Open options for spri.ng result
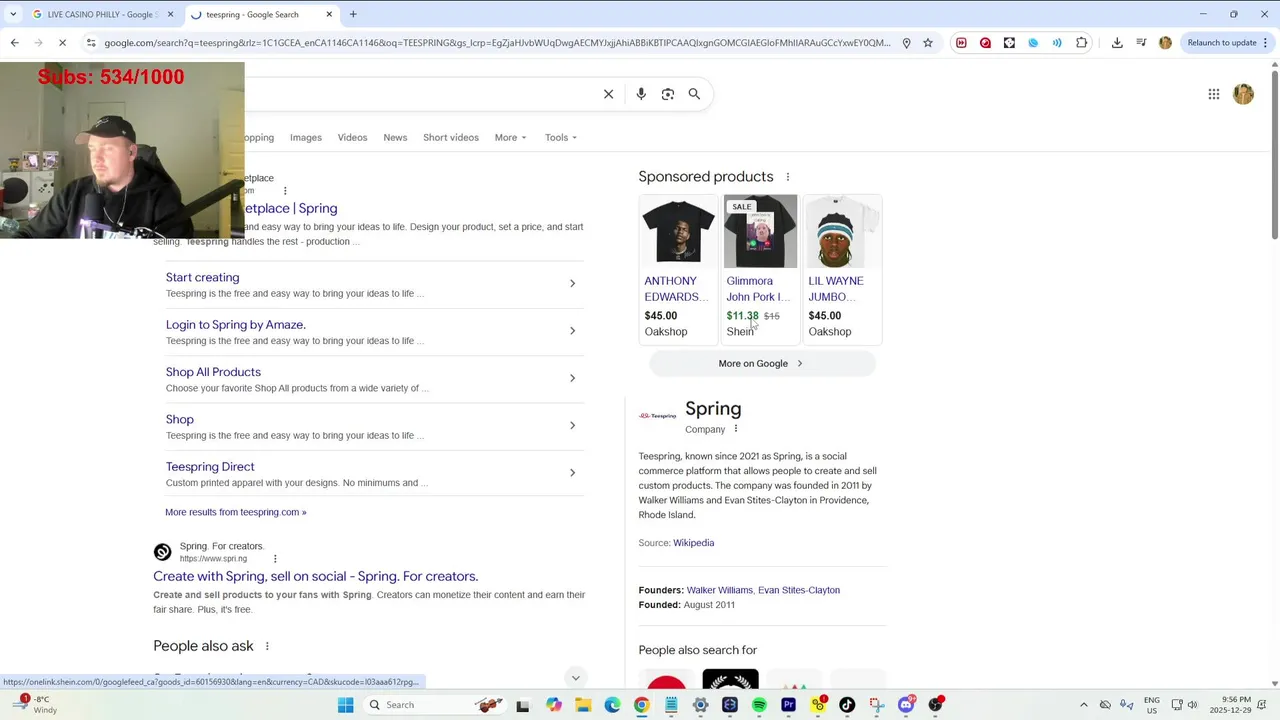This screenshot has width=1280, height=720. point(275,559)
